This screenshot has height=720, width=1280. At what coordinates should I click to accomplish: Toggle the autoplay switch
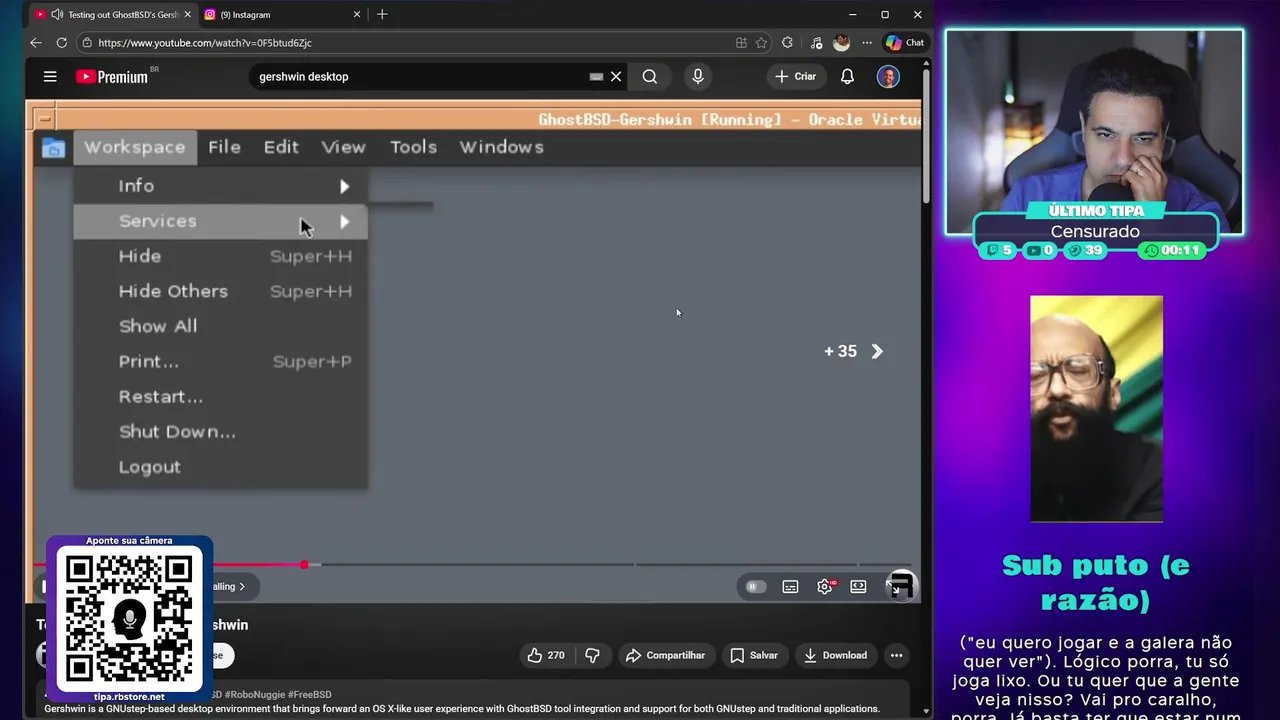coord(755,587)
